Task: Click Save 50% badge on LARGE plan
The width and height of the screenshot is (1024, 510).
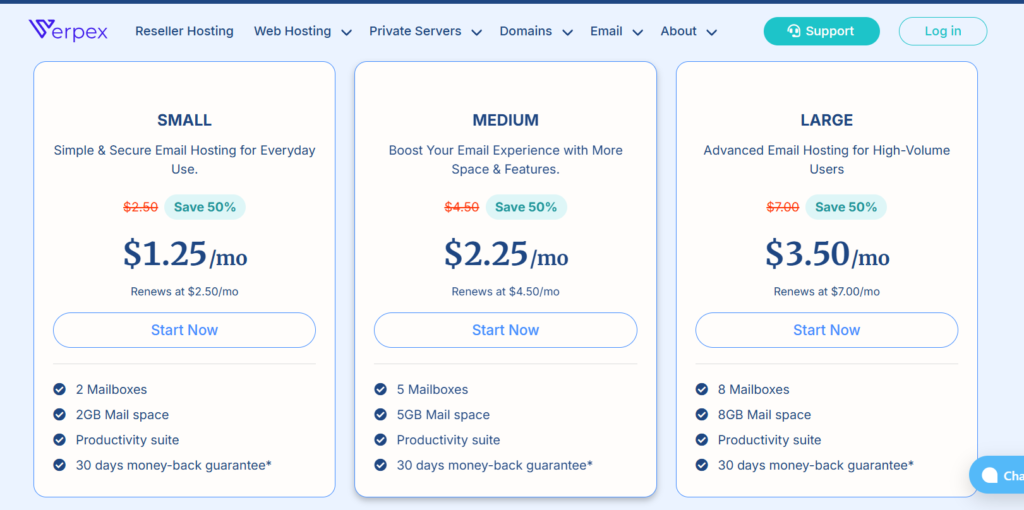Action: tap(846, 207)
